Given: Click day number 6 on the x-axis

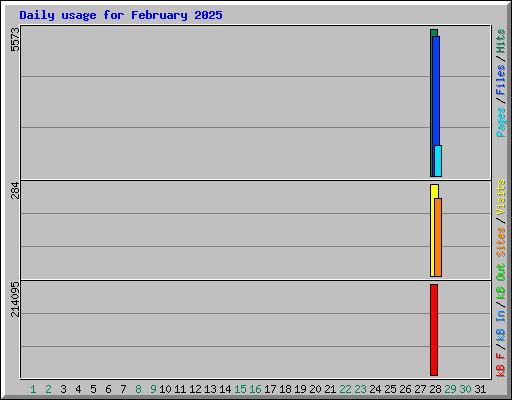Looking at the screenshot, I should (x=108, y=389).
